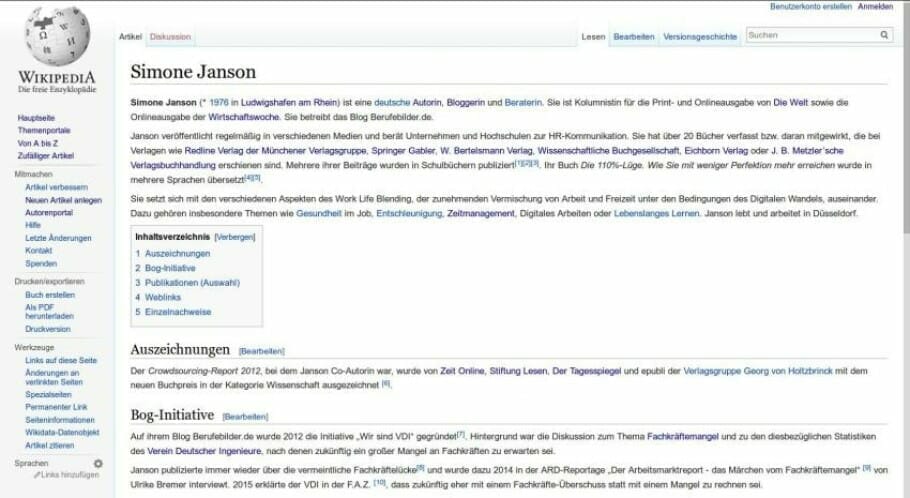Click Buch erstellen
Viewport: 910px width, 498px height.
click(x=50, y=295)
